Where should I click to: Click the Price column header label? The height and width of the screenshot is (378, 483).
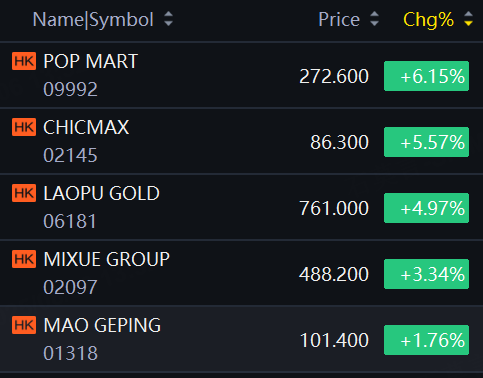tap(339, 20)
